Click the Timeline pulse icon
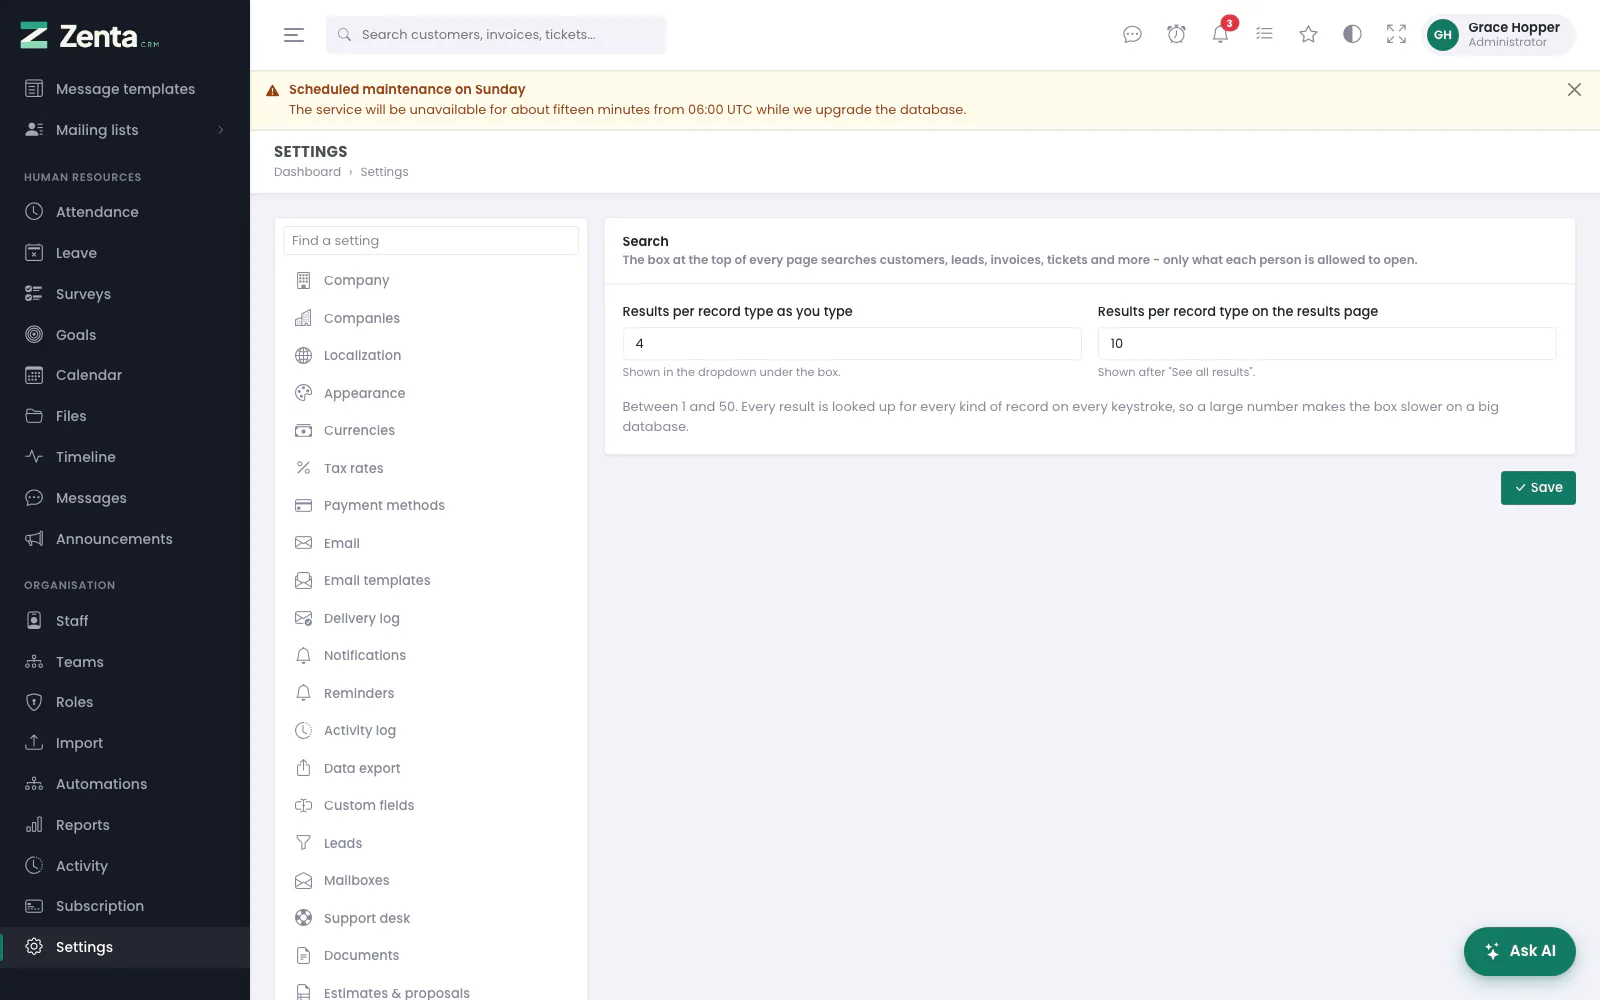 click(34, 457)
